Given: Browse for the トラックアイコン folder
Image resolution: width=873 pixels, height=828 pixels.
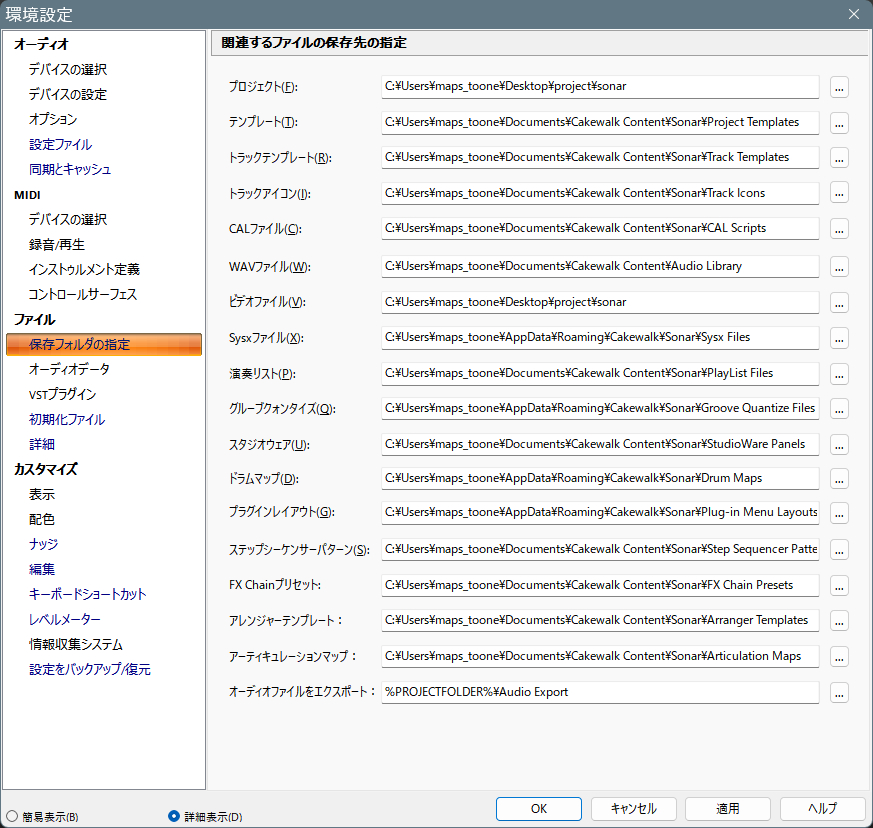Looking at the screenshot, I should [839, 194].
